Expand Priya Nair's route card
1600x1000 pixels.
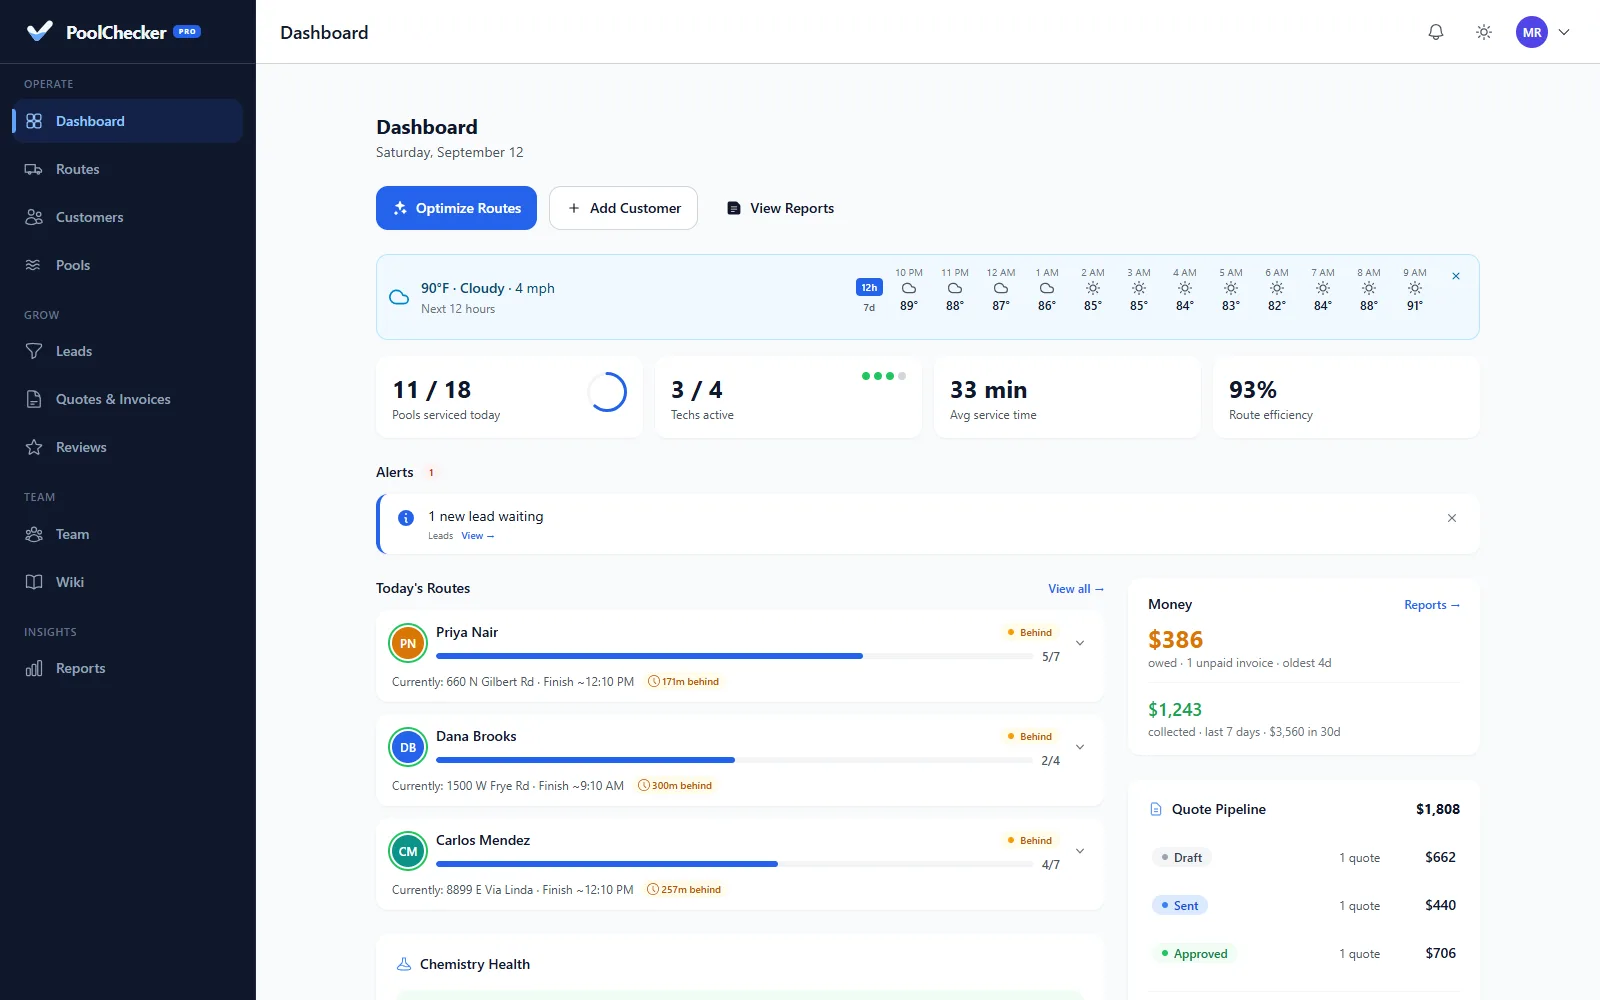1080,643
